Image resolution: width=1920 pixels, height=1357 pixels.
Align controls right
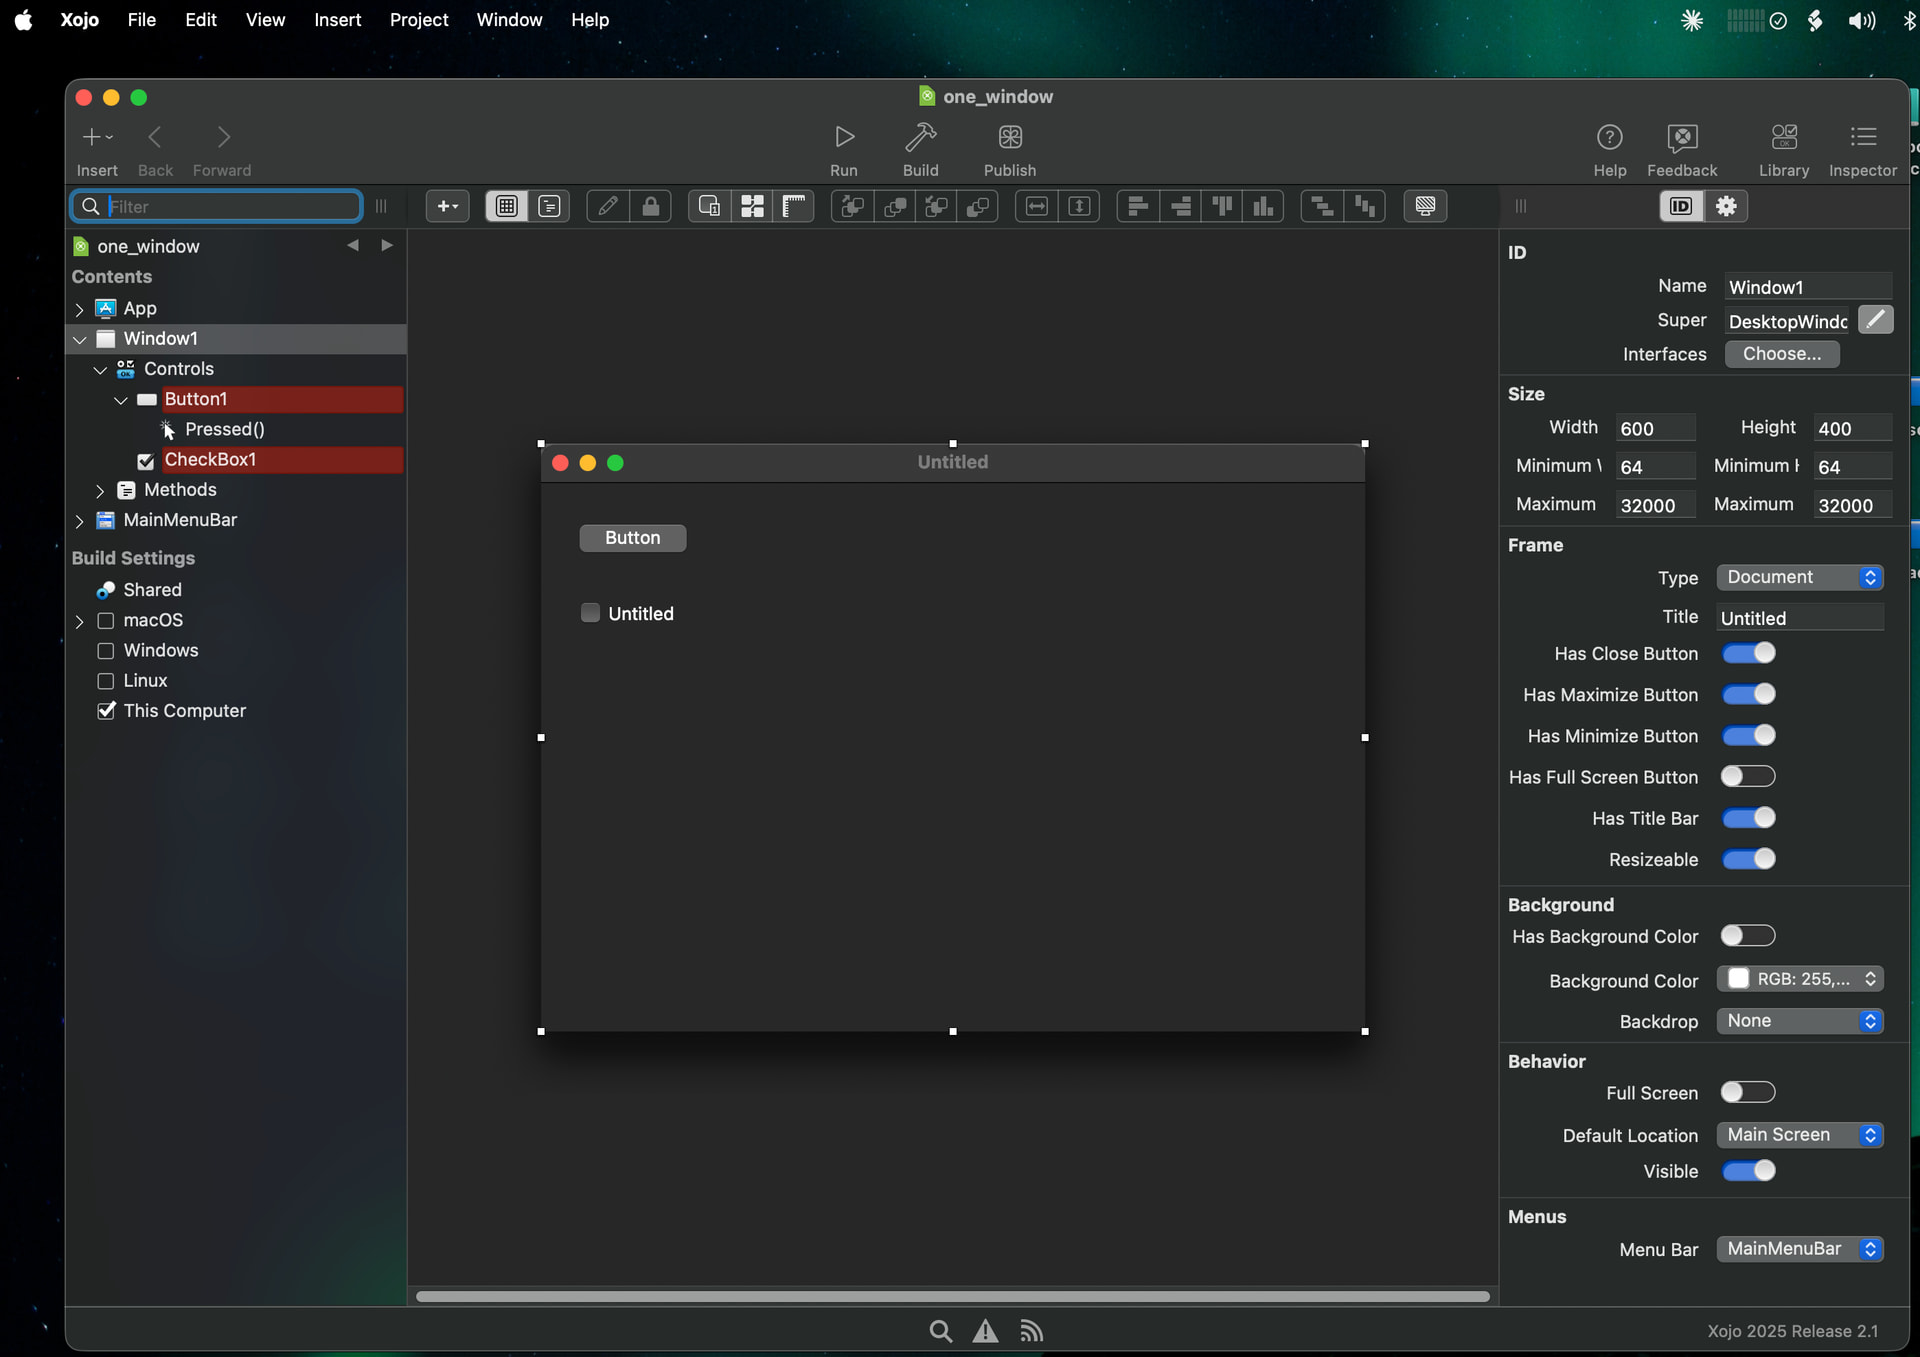point(1180,206)
